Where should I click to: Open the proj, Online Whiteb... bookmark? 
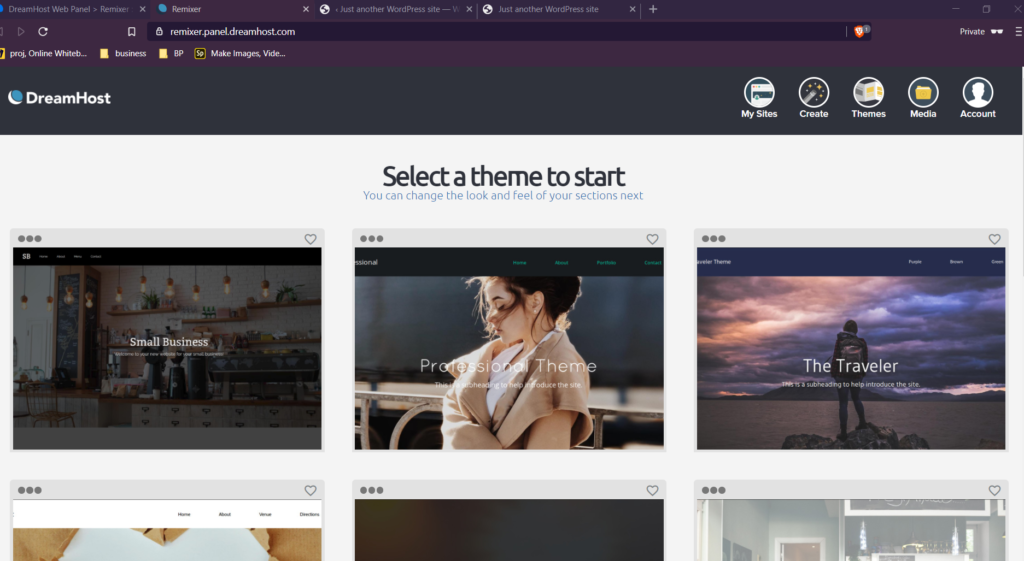pyautogui.click(x=43, y=54)
